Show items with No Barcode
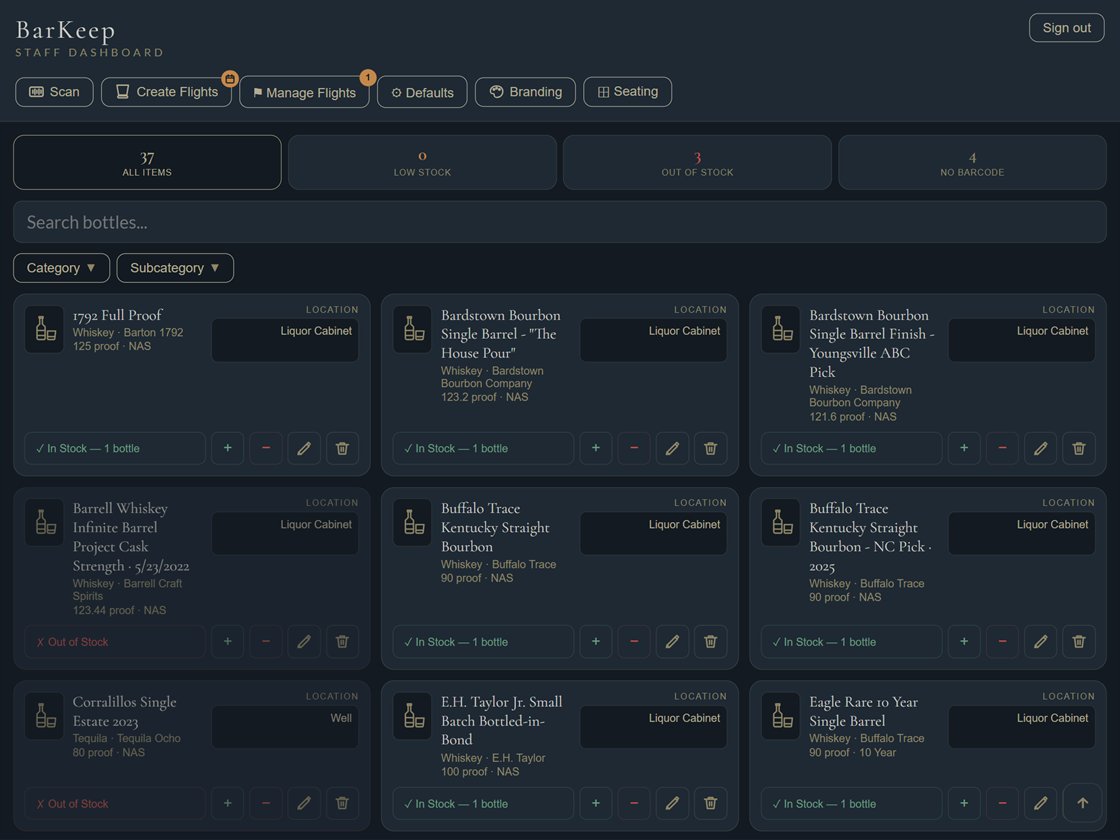Screen dimensions: 1120x840 pos(972,163)
